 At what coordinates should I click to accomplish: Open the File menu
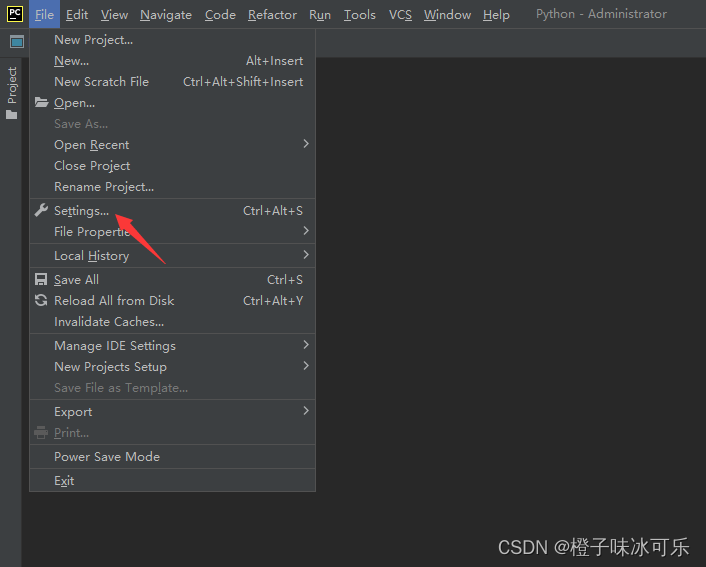coord(45,14)
